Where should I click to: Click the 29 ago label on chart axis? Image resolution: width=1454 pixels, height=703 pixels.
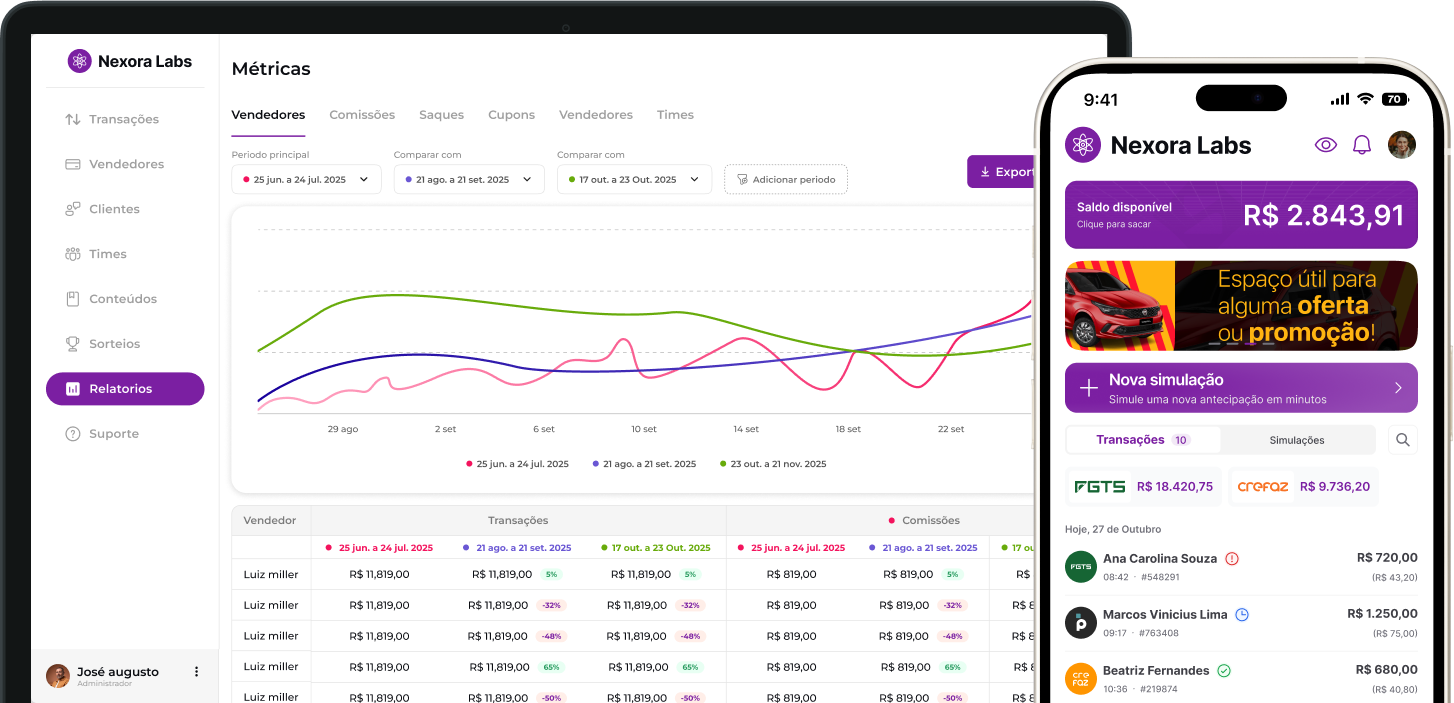point(343,429)
